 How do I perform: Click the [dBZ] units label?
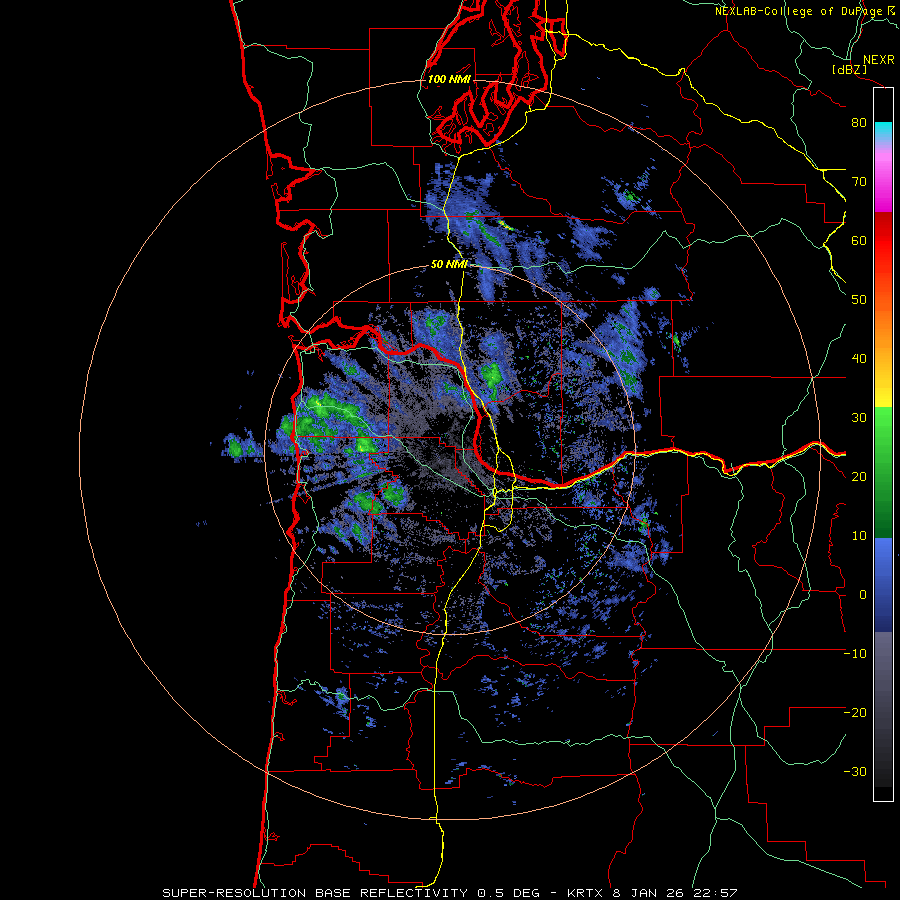tap(849, 69)
